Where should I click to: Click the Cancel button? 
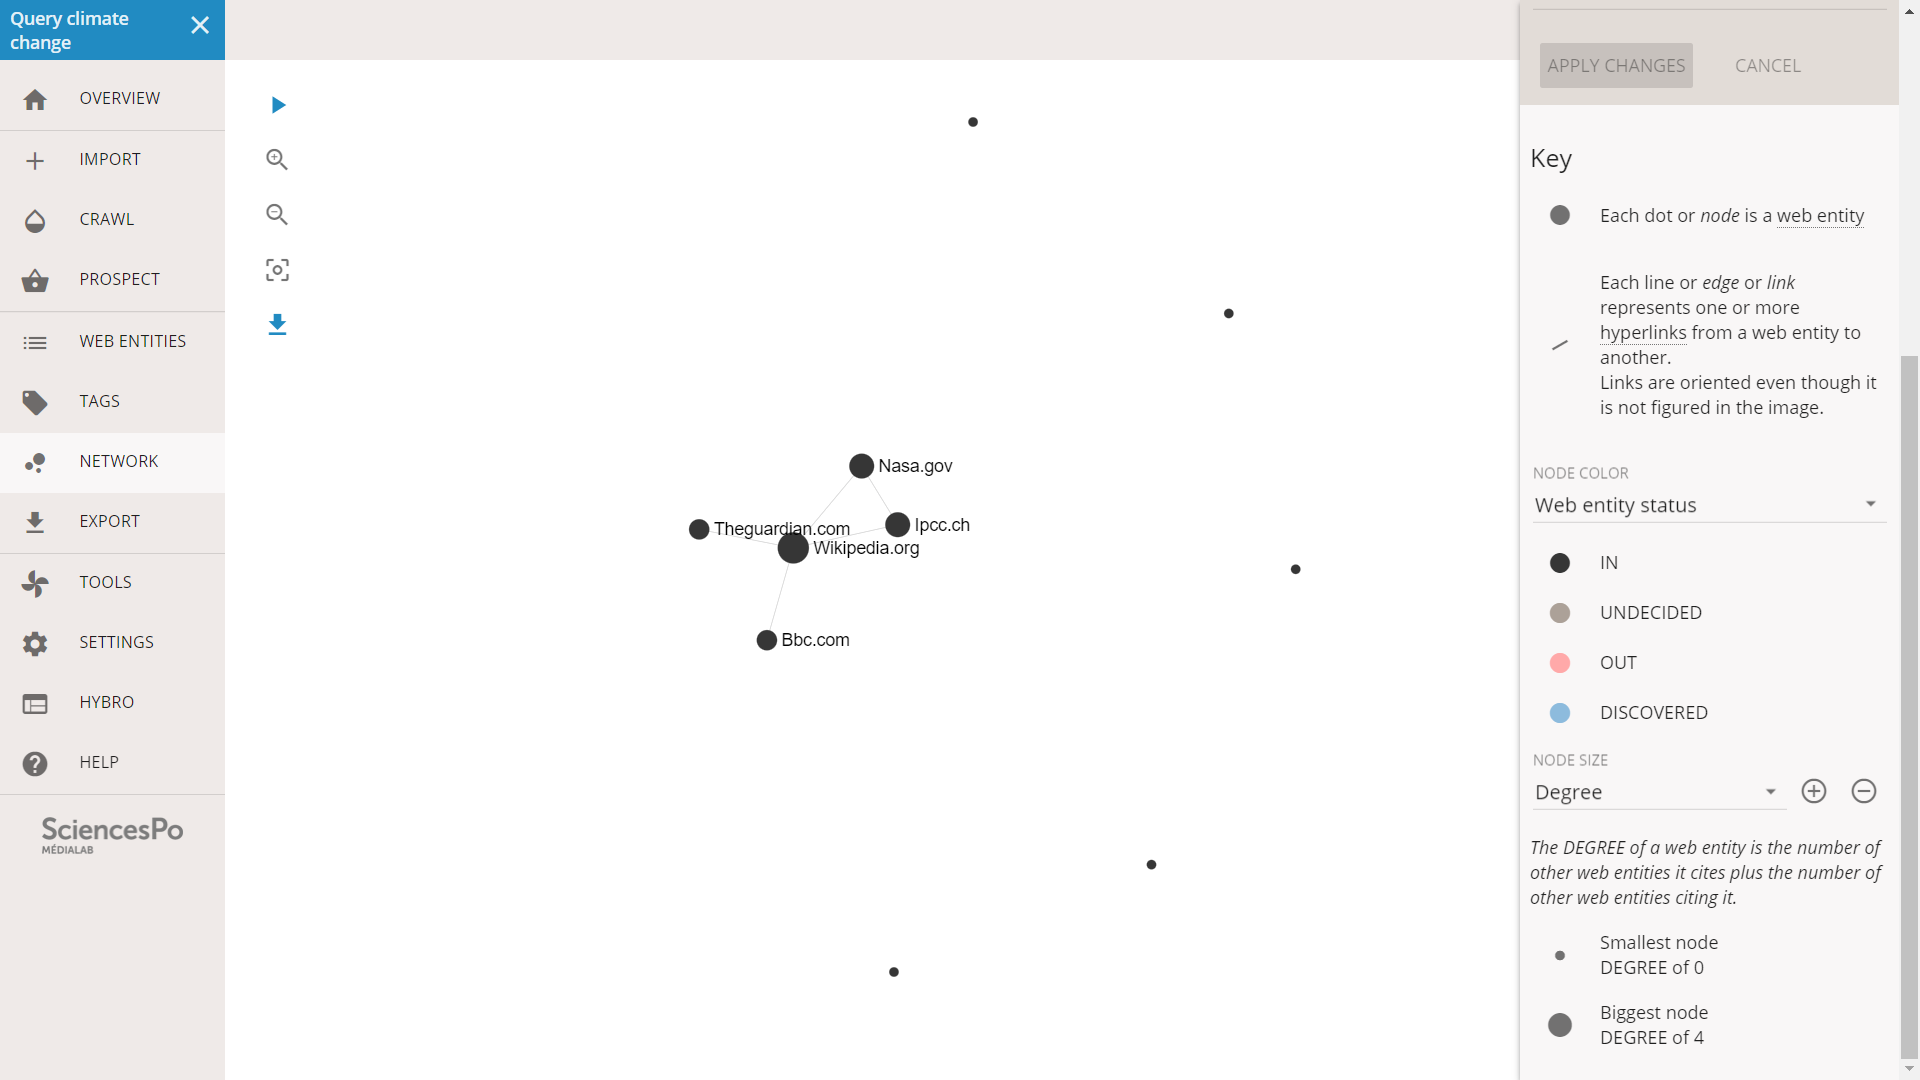(x=1766, y=65)
